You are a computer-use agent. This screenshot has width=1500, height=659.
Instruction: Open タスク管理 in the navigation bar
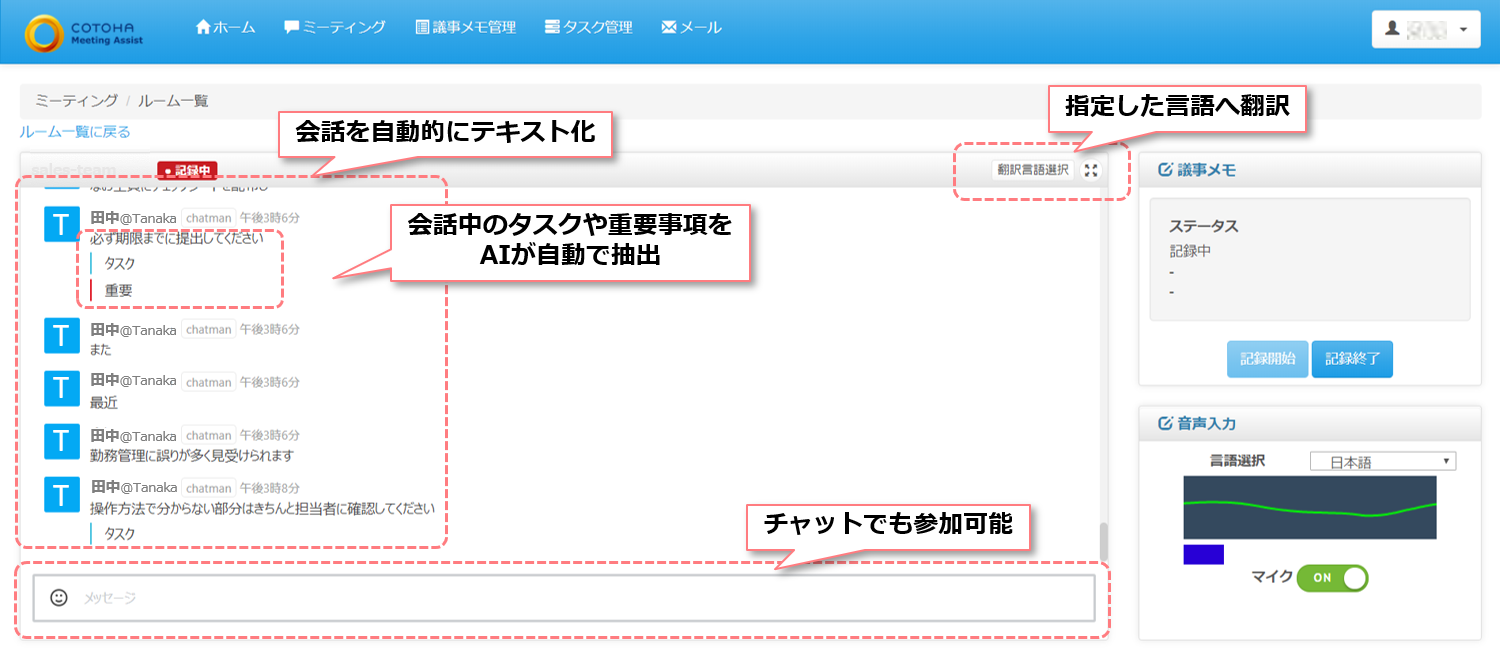tap(589, 27)
